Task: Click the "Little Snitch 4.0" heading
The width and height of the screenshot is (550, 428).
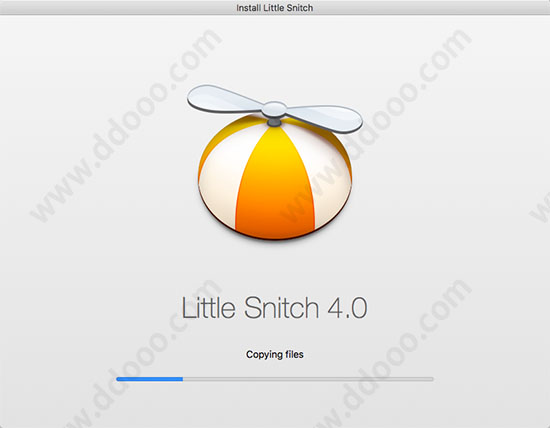Action: pos(274,308)
